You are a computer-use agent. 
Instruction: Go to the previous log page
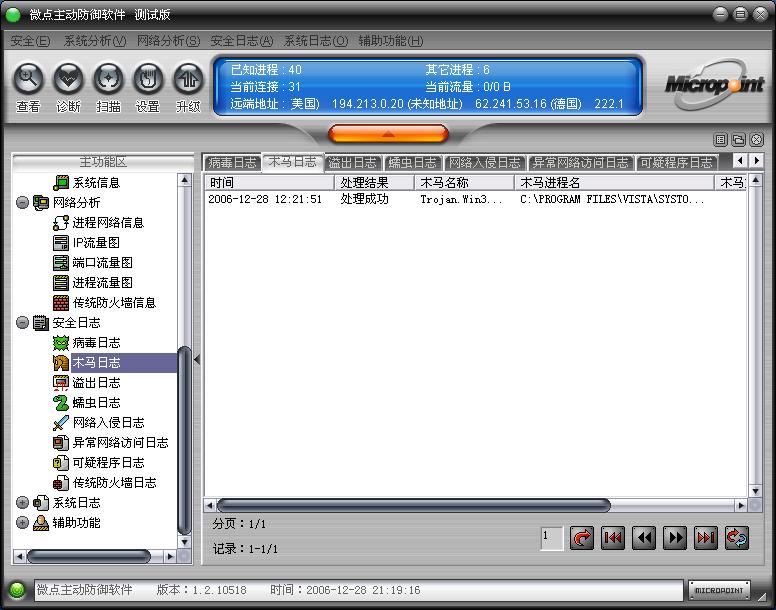pos(644,538)
